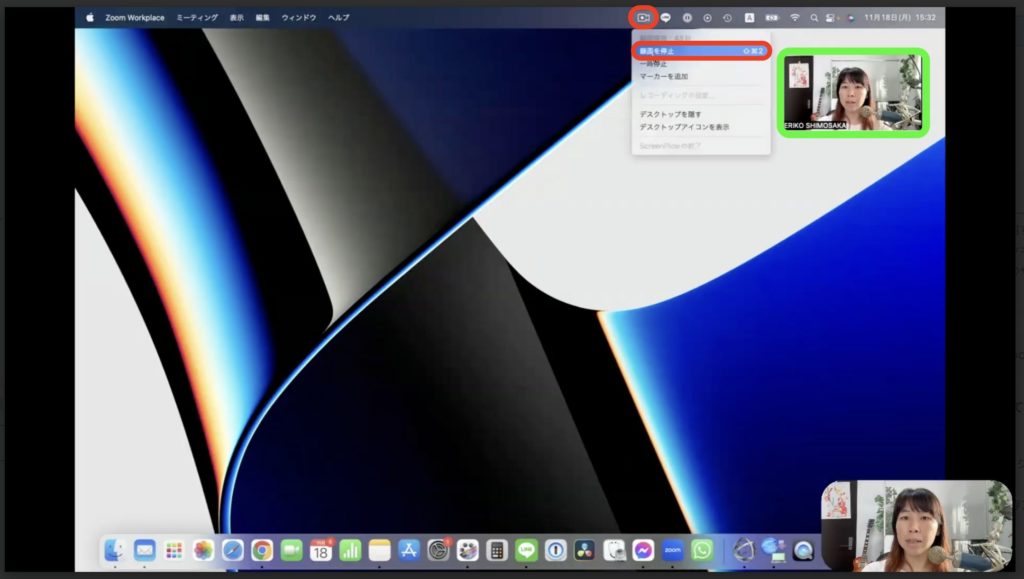The width and height of the screenshot is (1024, 579).
Task: Open the ウィンドウ menu in menu bar
Action: 300,17
